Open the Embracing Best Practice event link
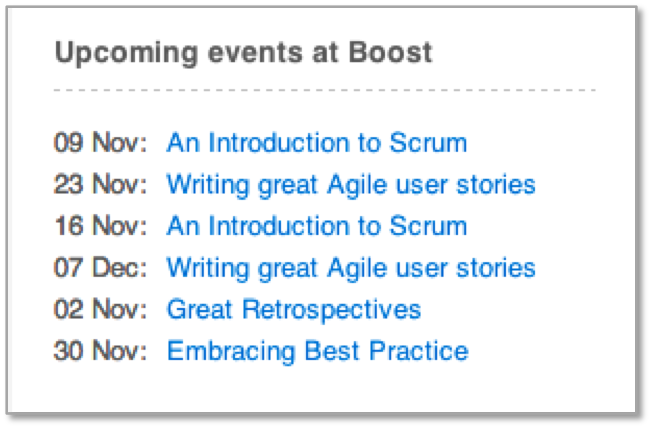The width and height of the screenshot is (652, 429). click(318, 351)
